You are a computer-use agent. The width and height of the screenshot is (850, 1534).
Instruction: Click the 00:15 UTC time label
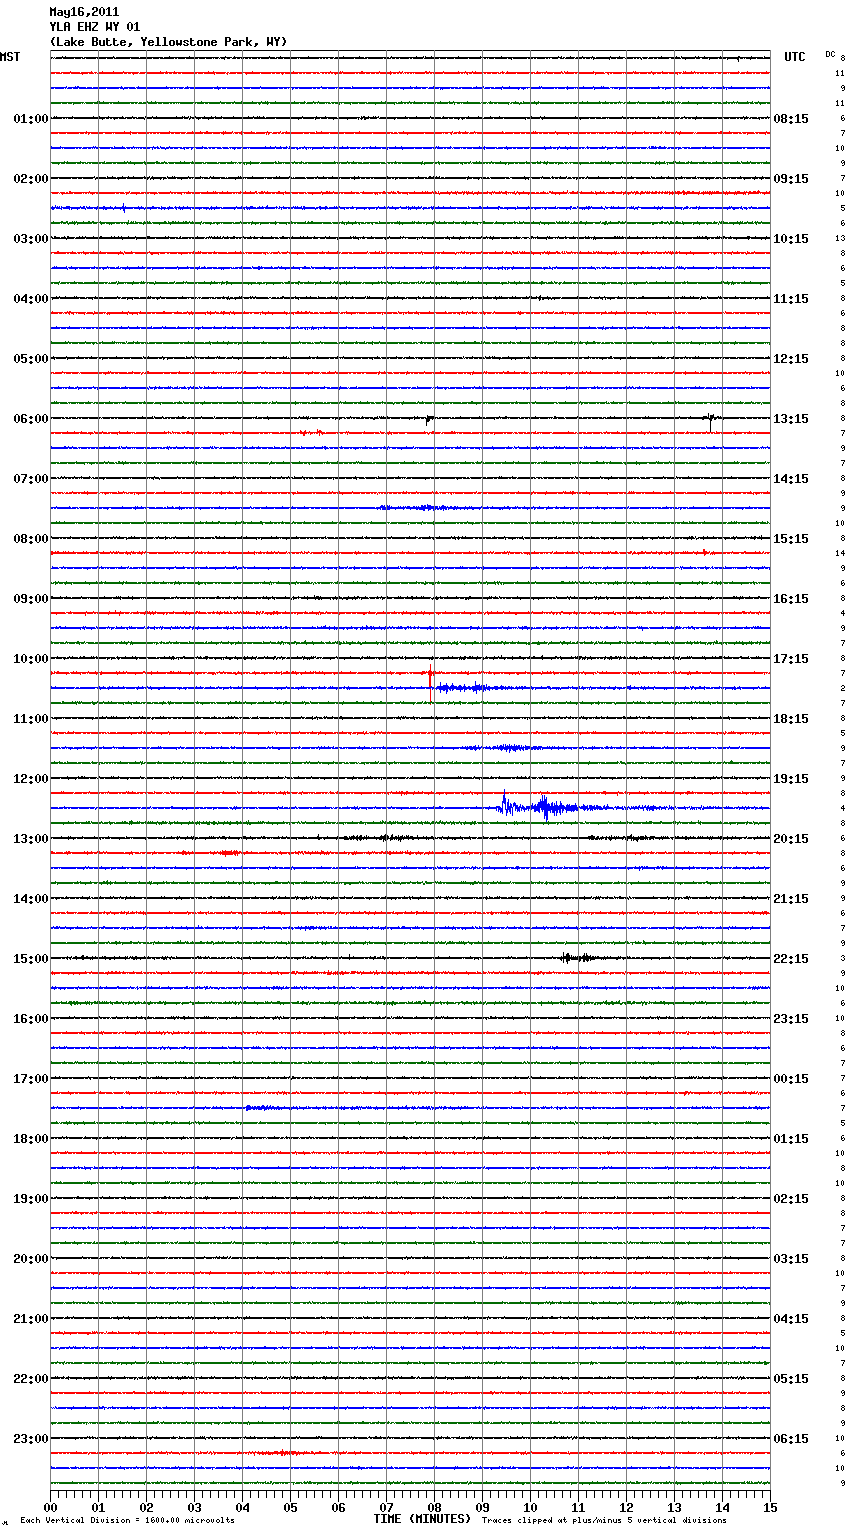click(791, 1079)
